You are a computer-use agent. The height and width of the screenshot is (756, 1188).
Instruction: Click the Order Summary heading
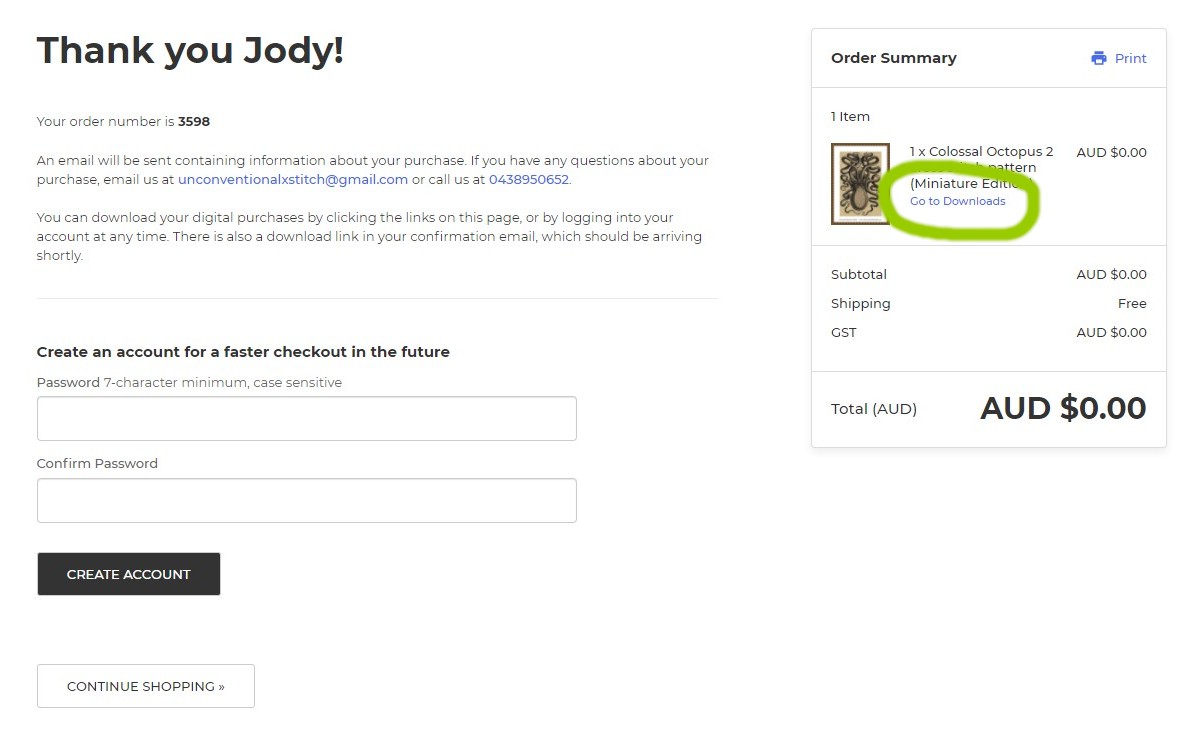893,58
